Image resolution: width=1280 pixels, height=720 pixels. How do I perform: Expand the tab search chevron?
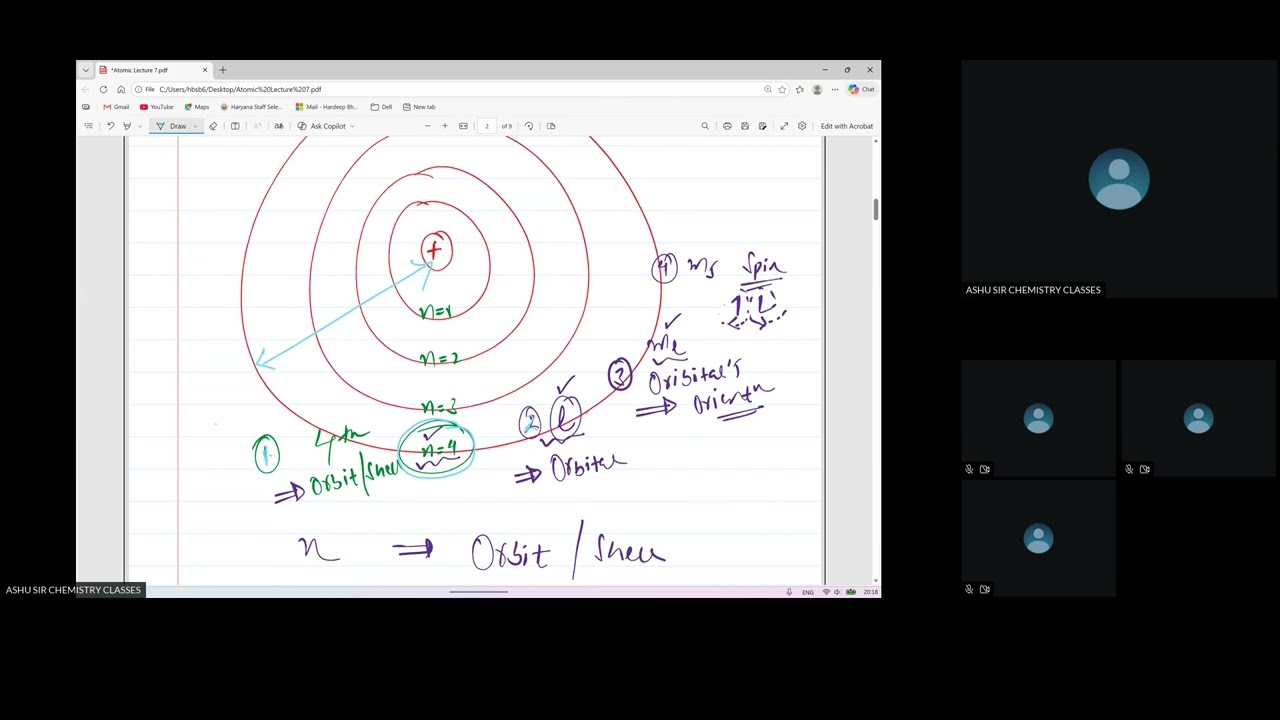(86, 70)
